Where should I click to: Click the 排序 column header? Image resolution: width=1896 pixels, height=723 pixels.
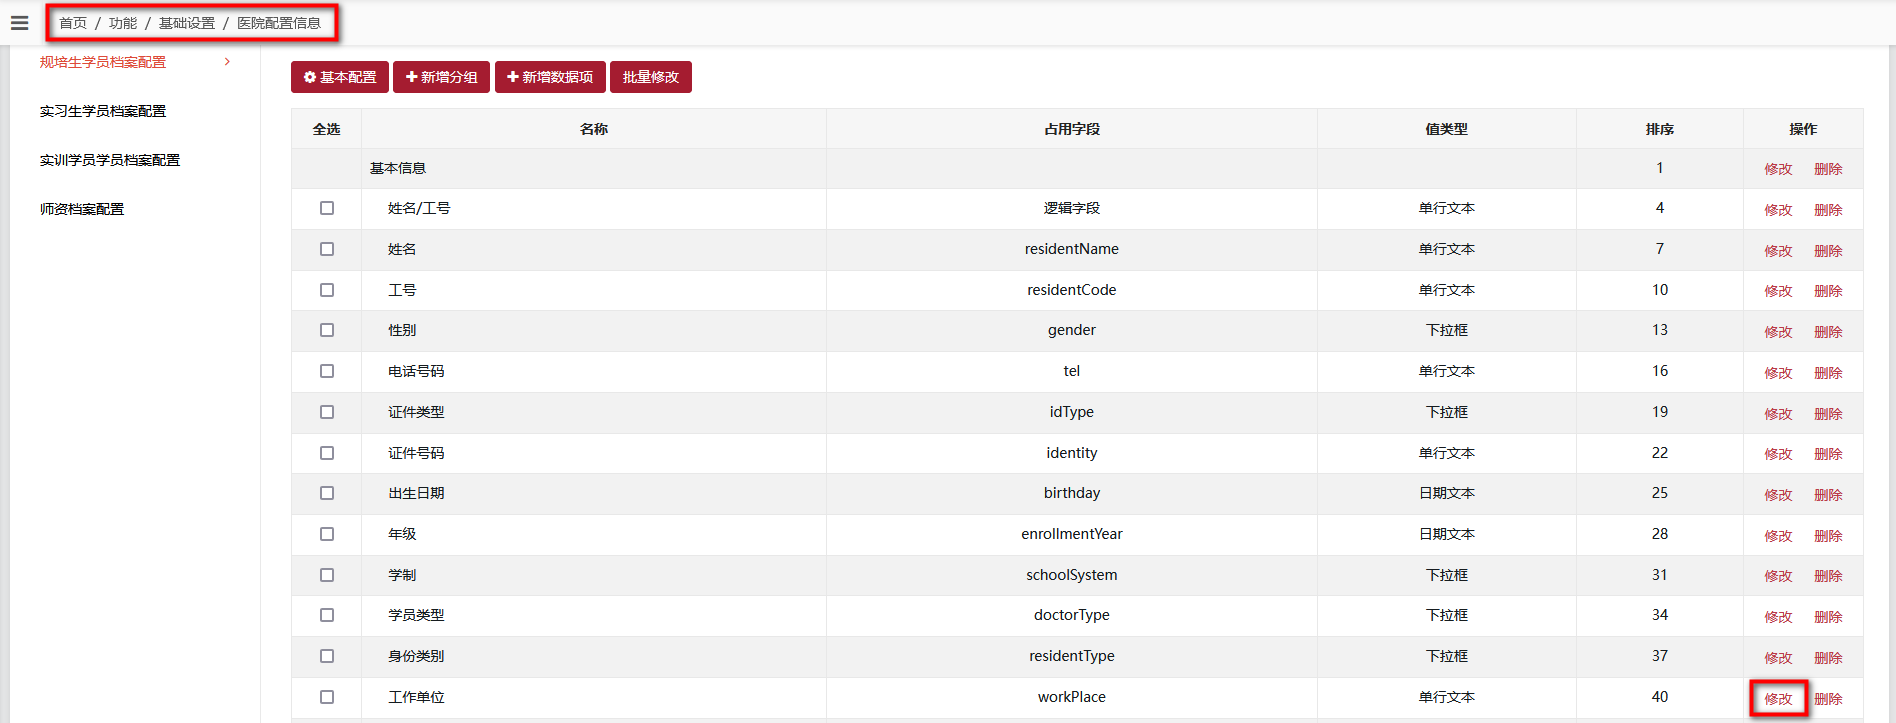click(x=1660, y=129)
